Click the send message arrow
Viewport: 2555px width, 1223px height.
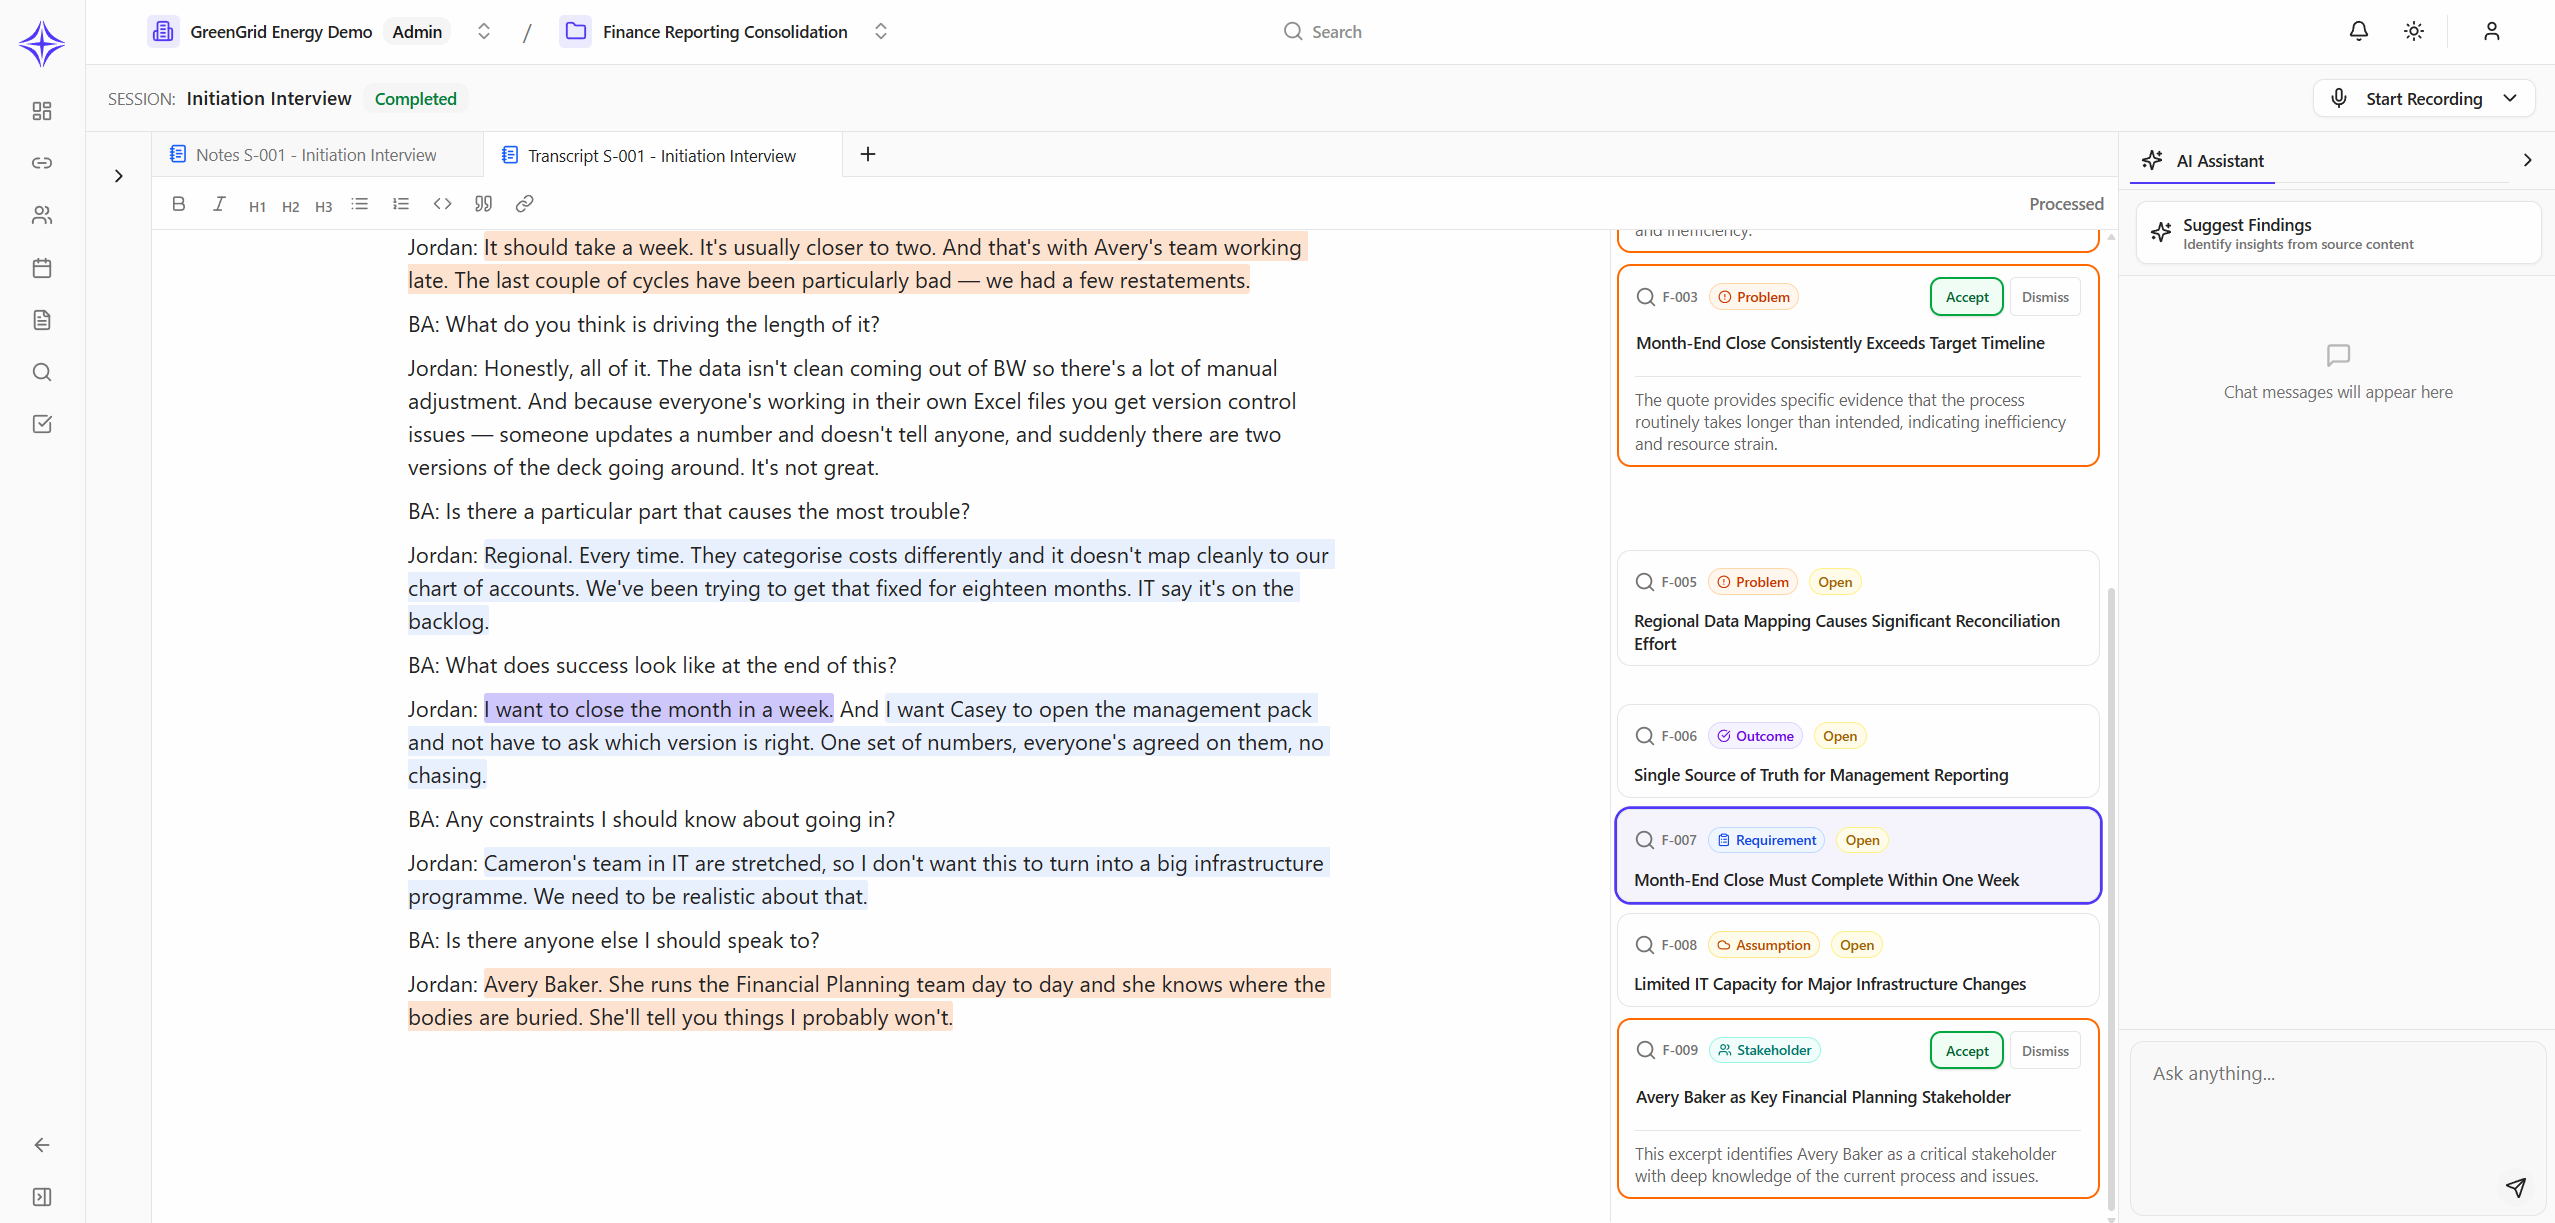tap(2516, 1187)
